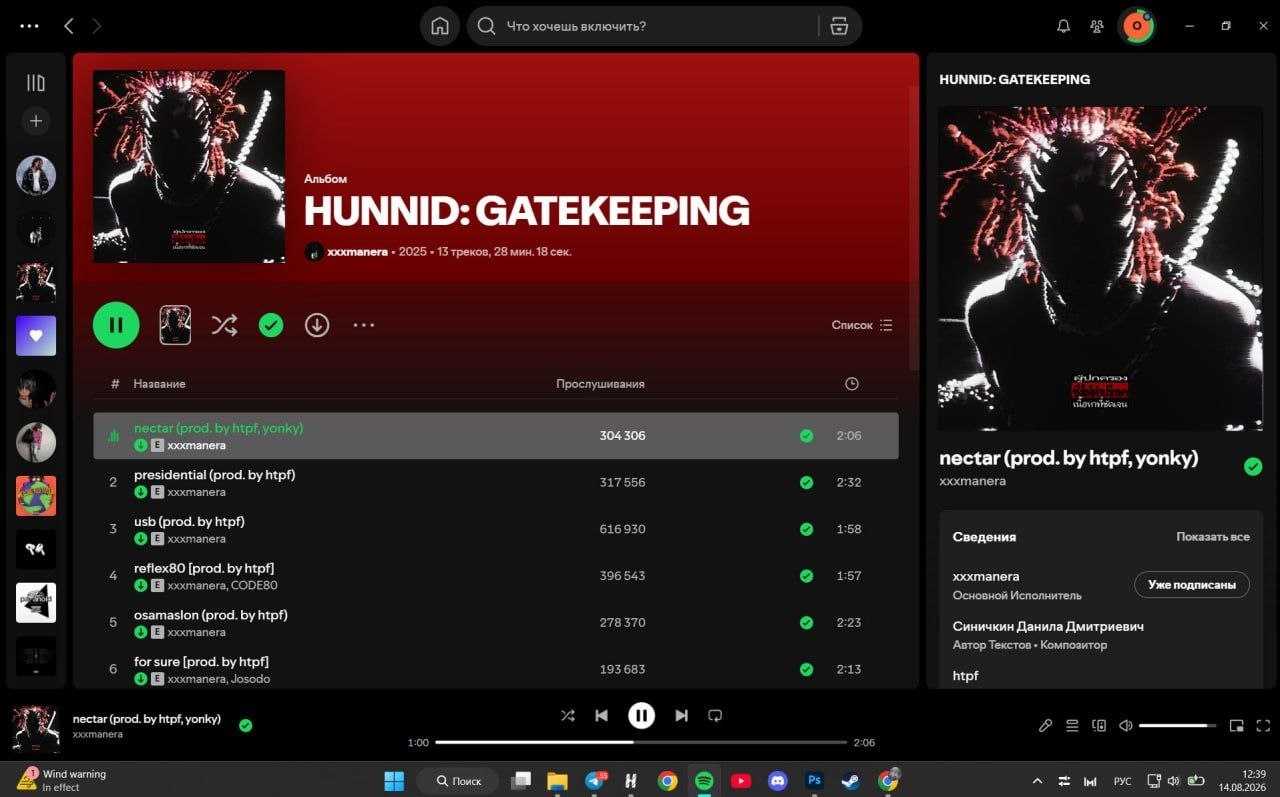Open the playback queue
This screenshot has width=1280, height=797.
click(x=1072, y=726)
